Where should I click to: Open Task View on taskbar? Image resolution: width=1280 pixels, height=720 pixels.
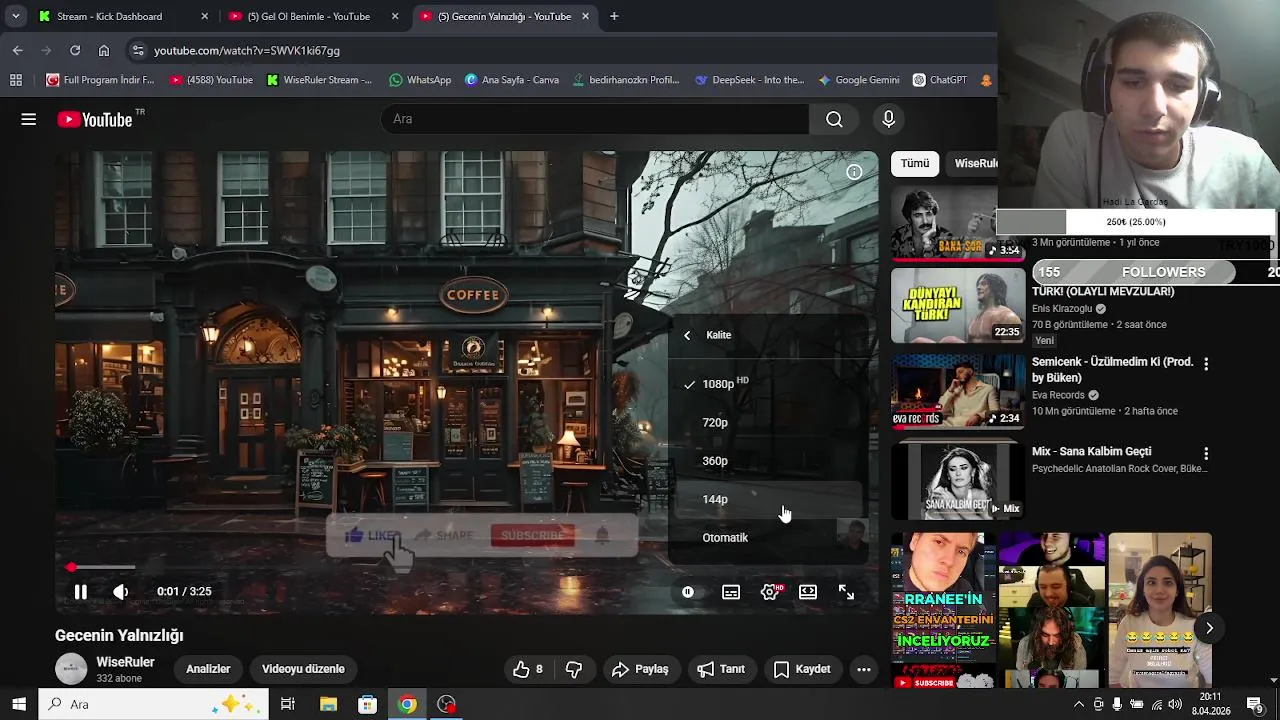point(287,704)
